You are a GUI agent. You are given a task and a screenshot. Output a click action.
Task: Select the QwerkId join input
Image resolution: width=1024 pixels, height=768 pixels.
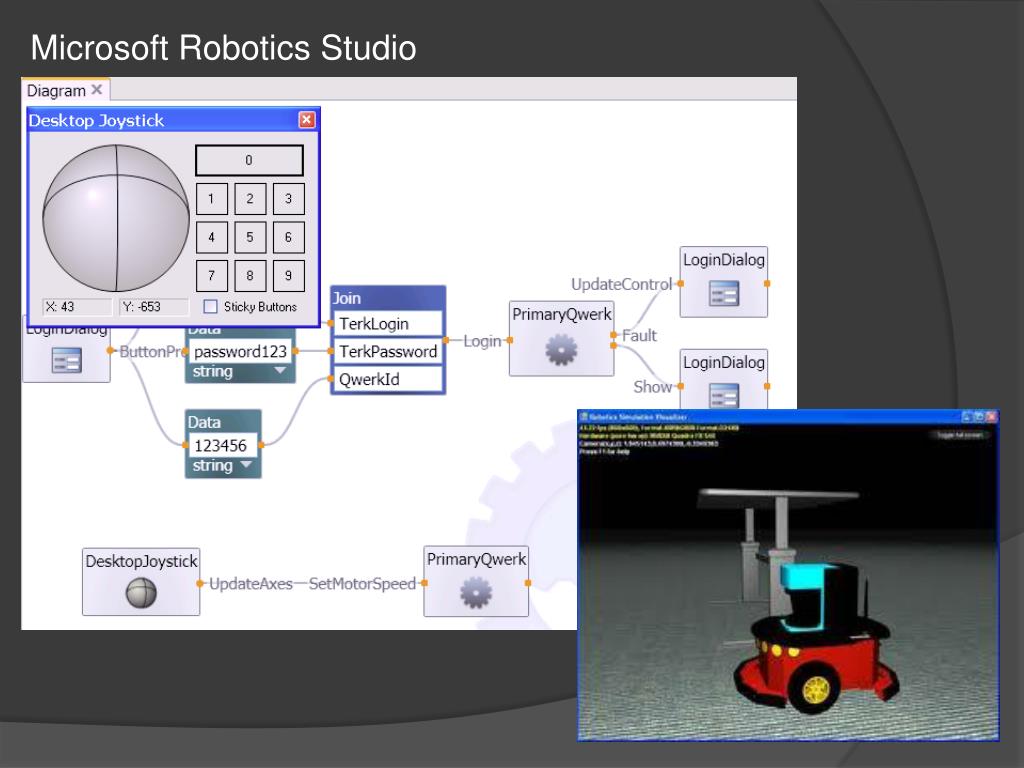[x=388, y=379]
